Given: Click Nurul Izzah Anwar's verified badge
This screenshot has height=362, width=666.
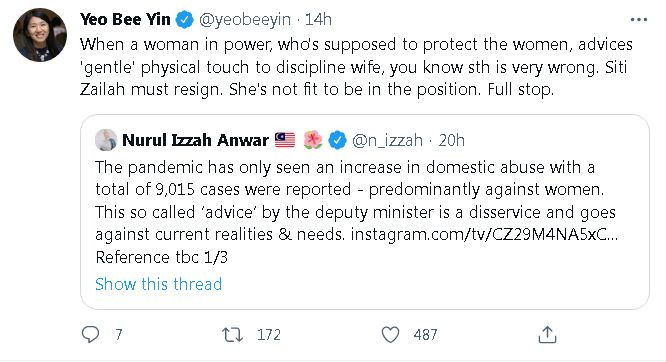Looking at the screenshot, I should click(337, 140).
